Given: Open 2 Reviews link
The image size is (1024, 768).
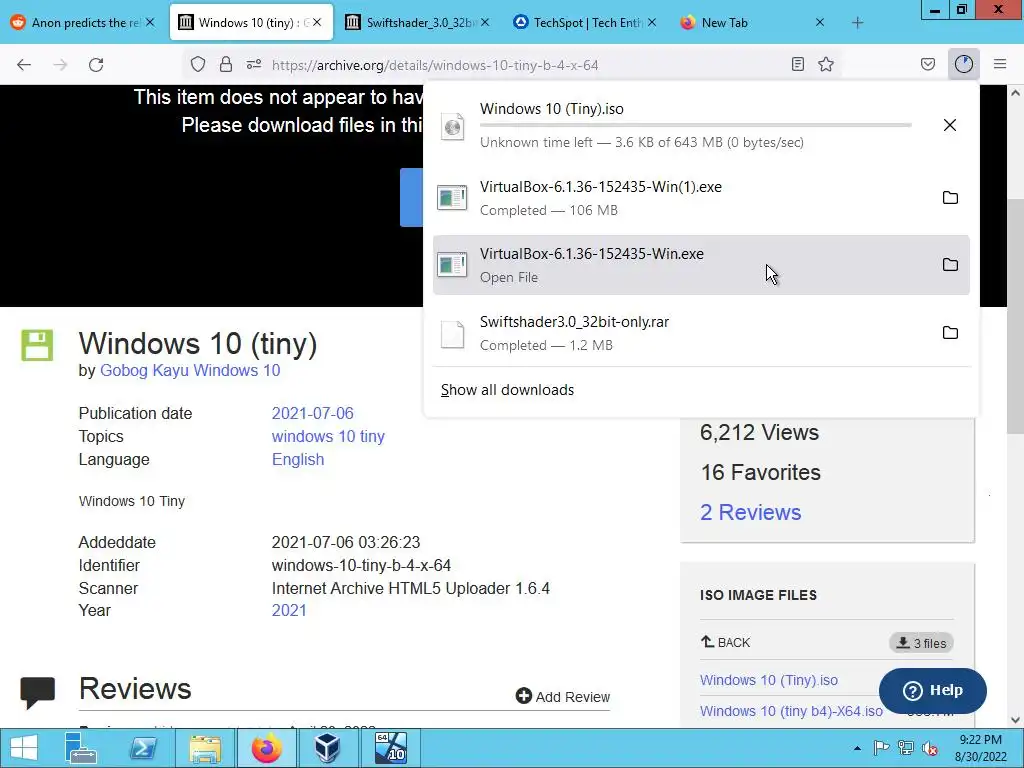Looking at the screenshot, I should [750, 513].
